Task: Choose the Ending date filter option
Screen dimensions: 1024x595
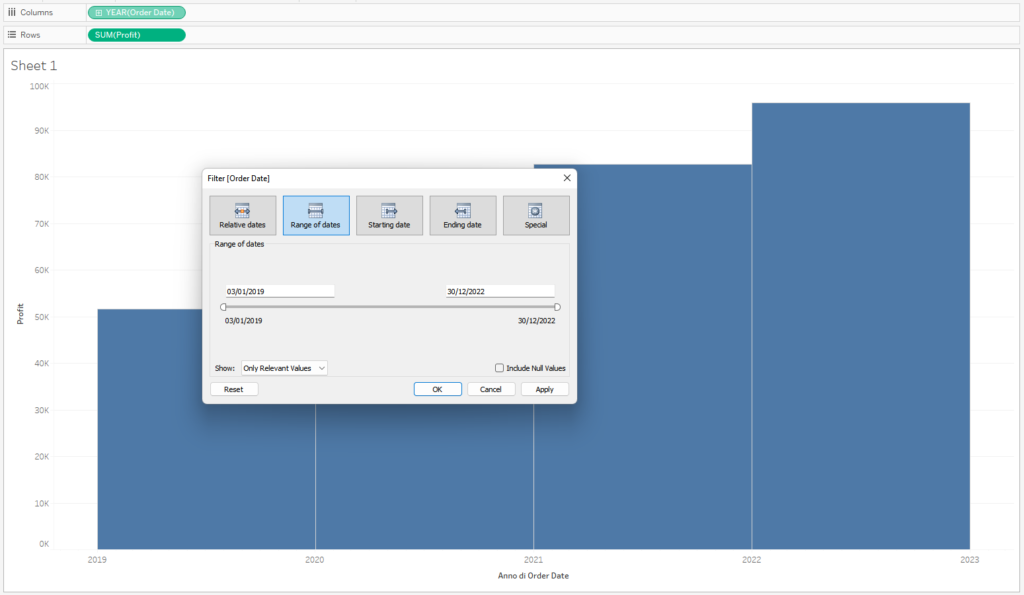Action: tap(462, 216)
